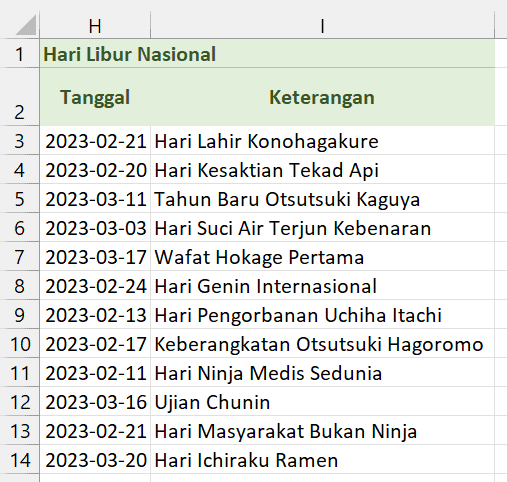Screen dimensions: 507x482
Task: Select cell 'Hari Pengorbanan Uchiha Itachi'
Action: click(322, 314)
